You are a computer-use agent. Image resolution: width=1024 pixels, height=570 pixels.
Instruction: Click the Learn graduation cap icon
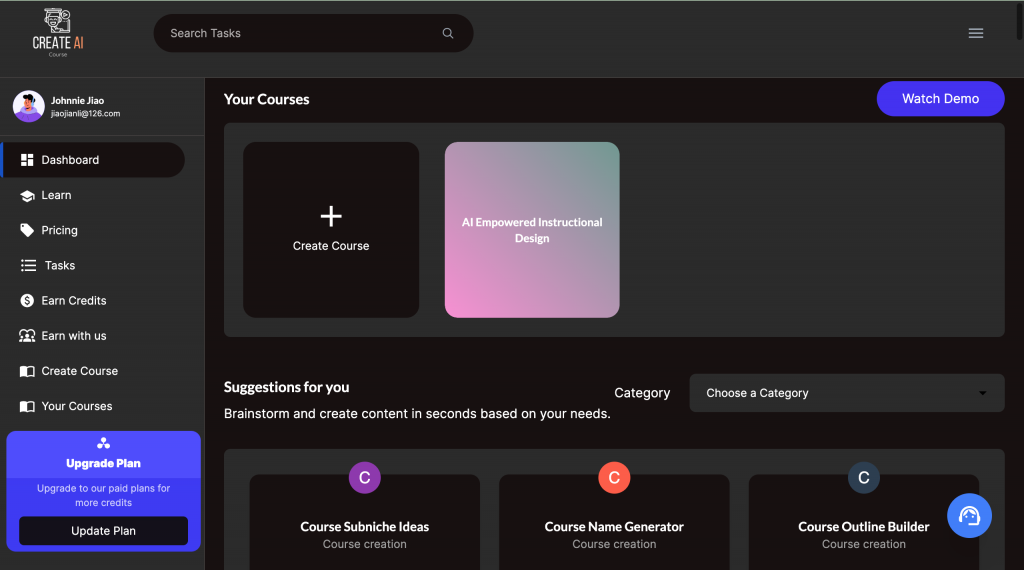click(x=27, y=196)
